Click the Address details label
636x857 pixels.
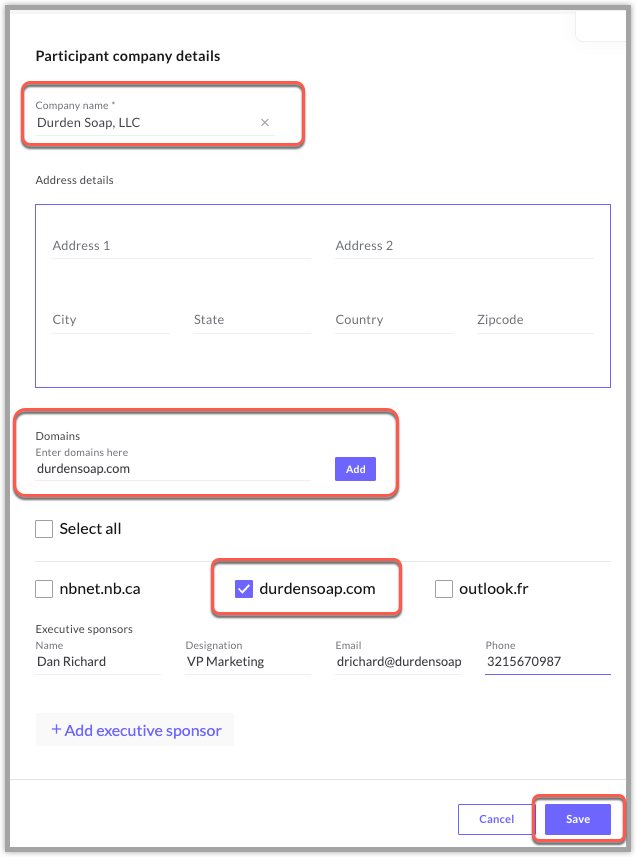(x=74, y=180)
